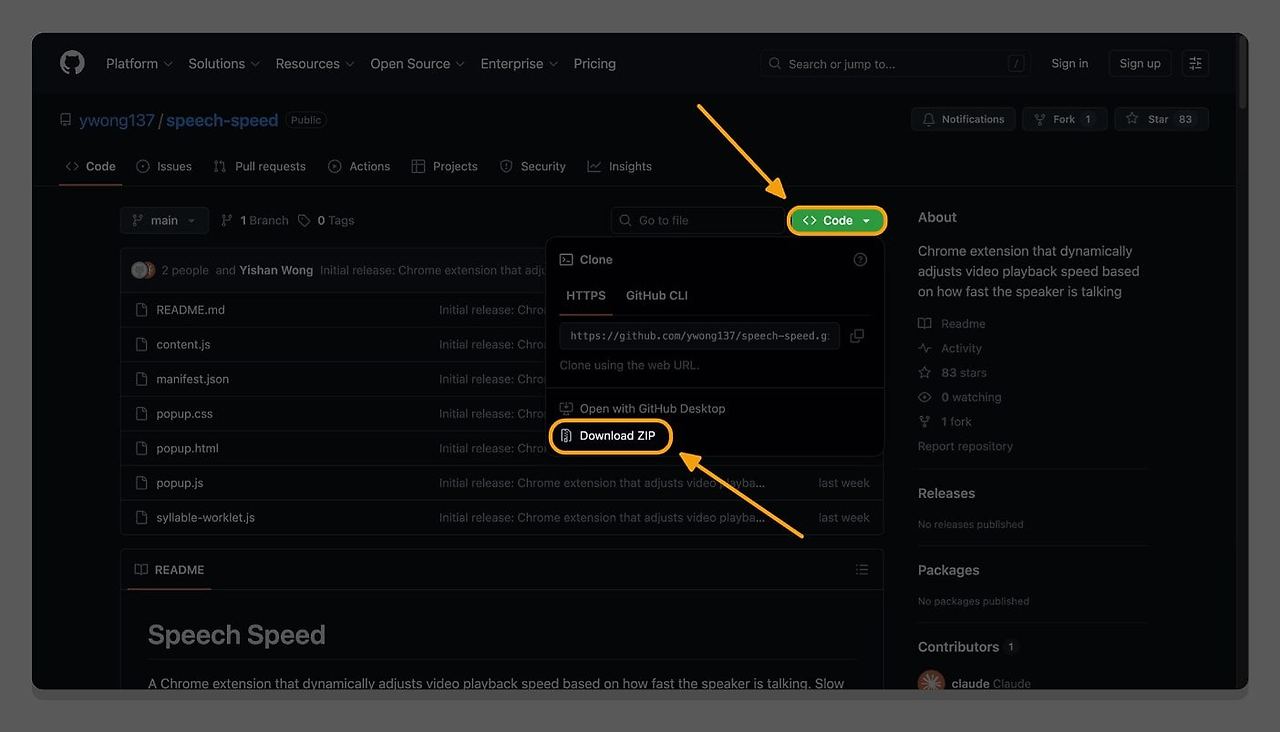Viewport: 1280px width, 732px height.
Task: Open the Readme link in About
Action: [x=952, y=324]
